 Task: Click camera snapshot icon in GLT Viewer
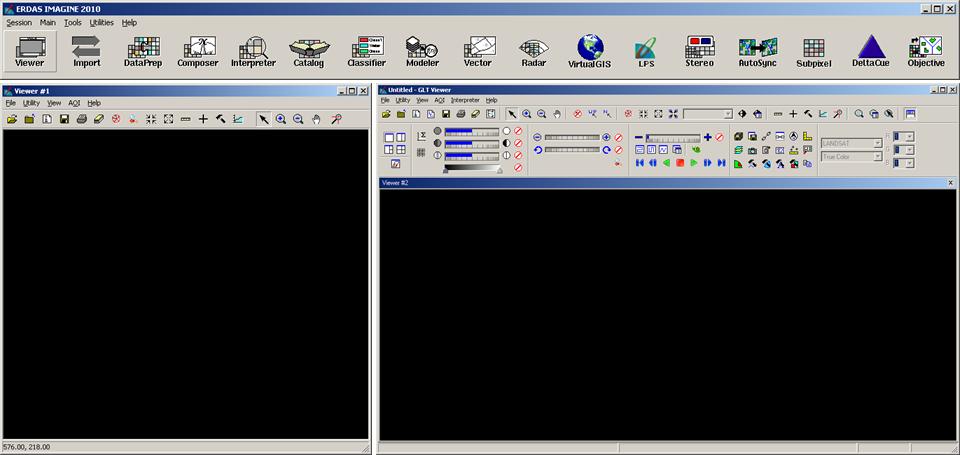pyautogui.click(x=752, y=150)
